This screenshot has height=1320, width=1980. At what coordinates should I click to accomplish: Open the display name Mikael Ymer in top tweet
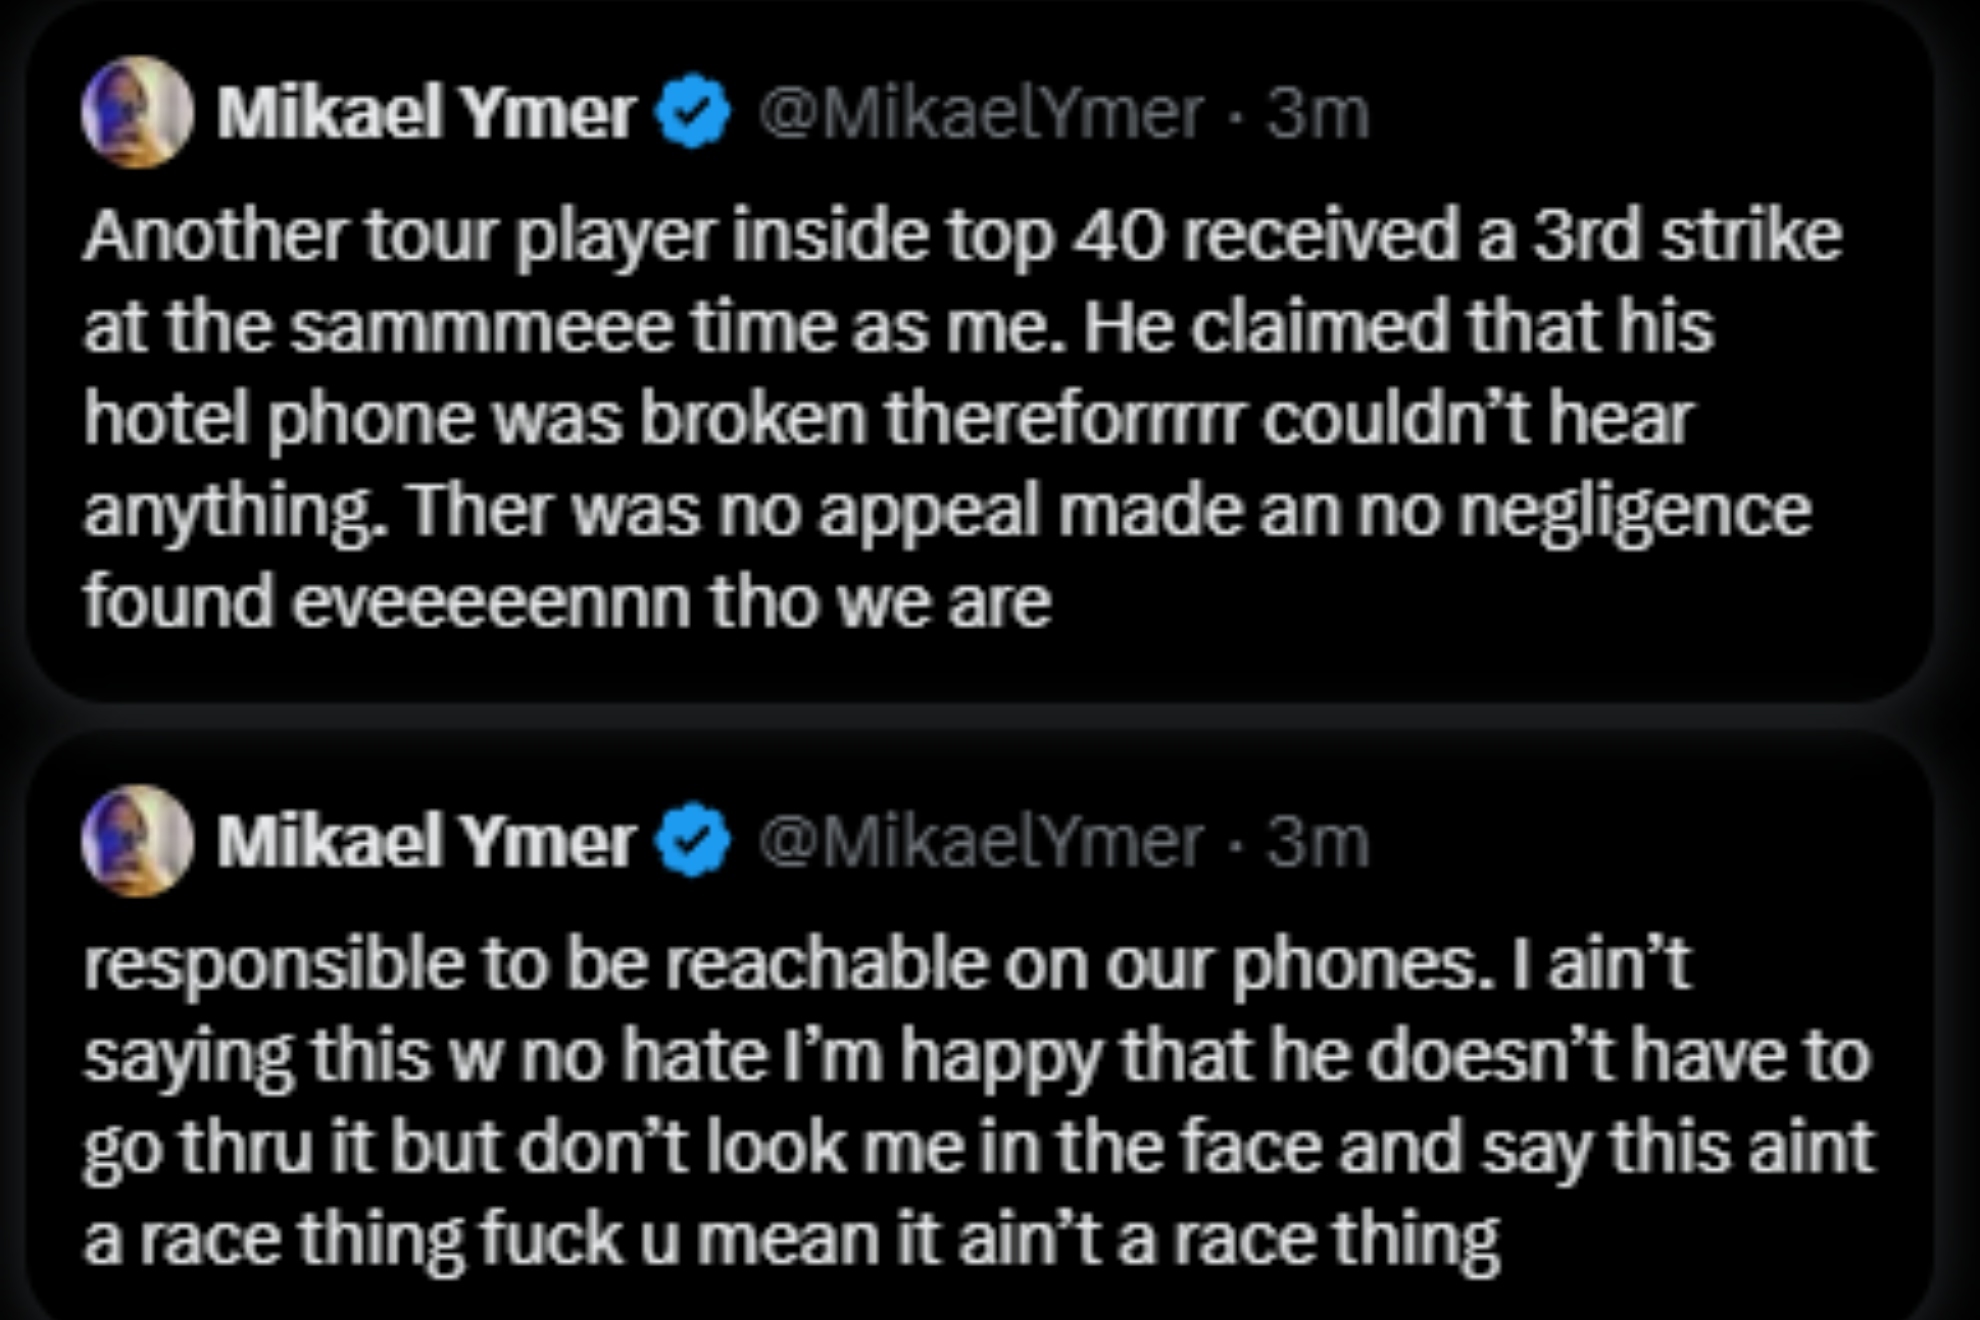coord(427,112)
